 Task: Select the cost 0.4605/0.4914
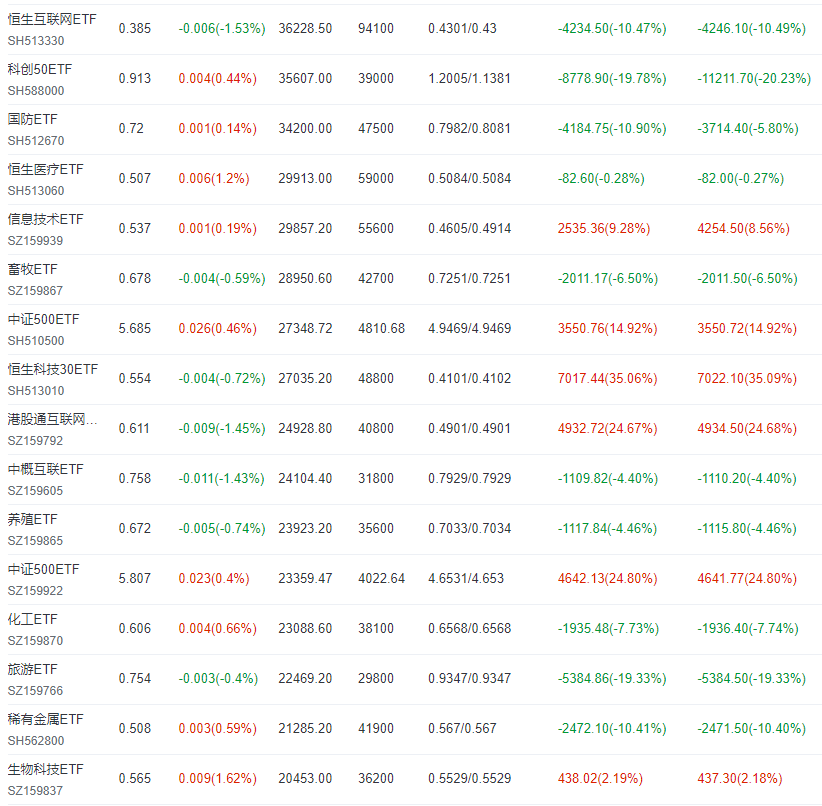pyautogui.click(x=469, y=229)
